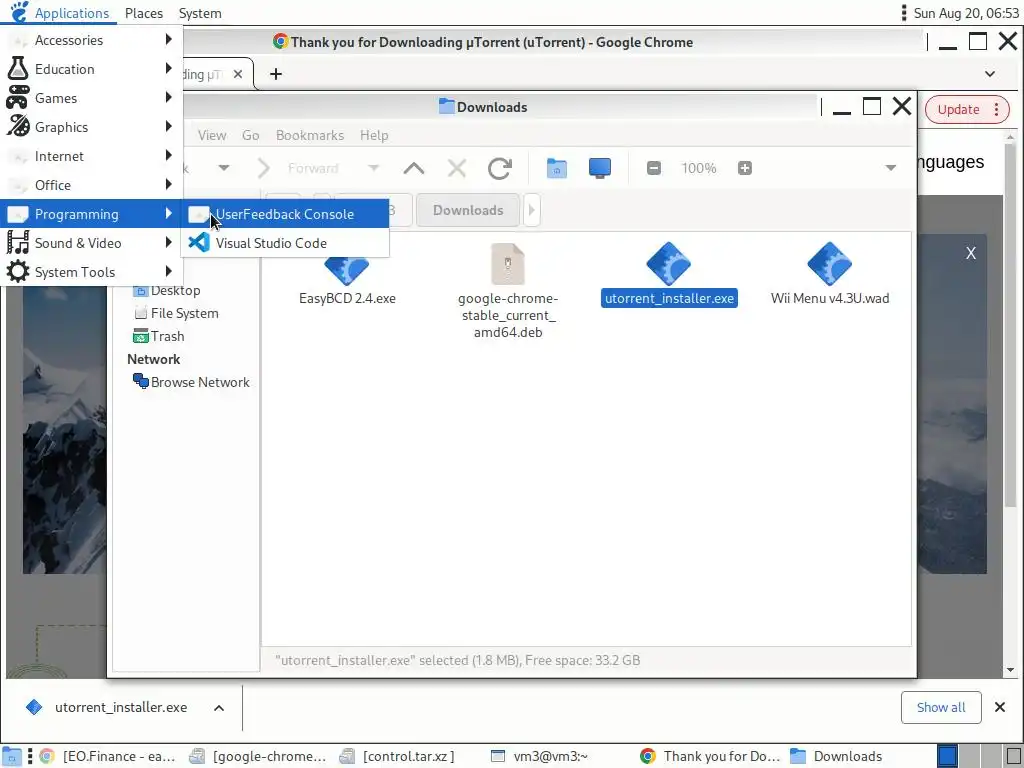Open the Forward history dropdown arrow

[x=374, y=168]
